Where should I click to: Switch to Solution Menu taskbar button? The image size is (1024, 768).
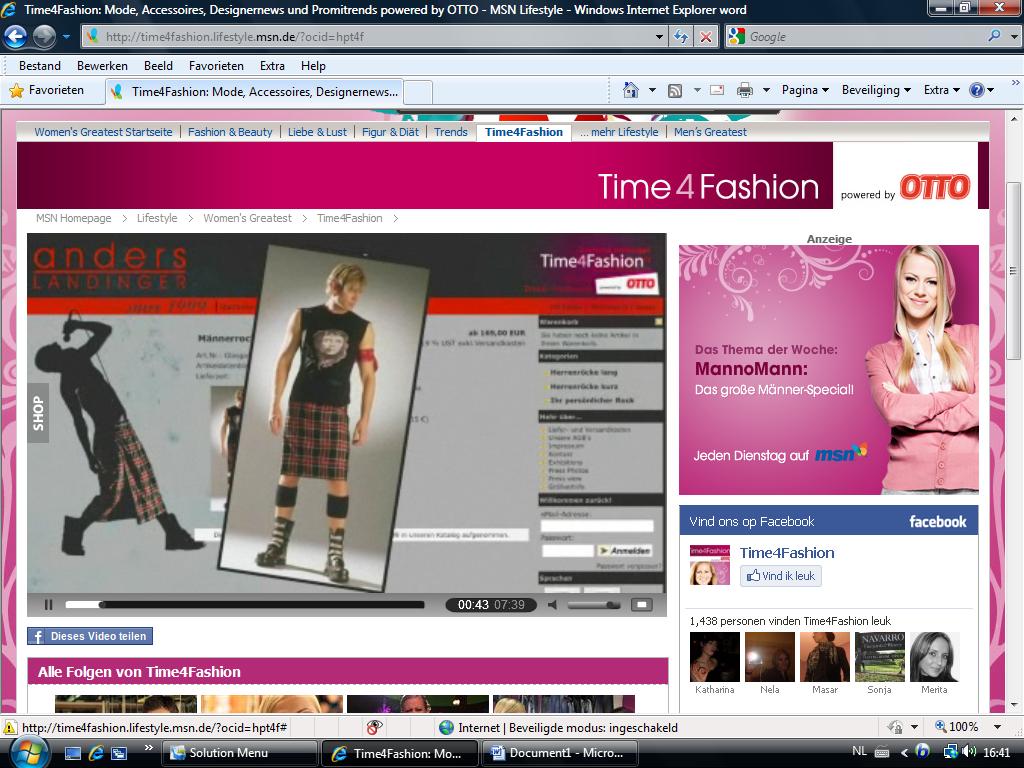[x=241, y=753]
